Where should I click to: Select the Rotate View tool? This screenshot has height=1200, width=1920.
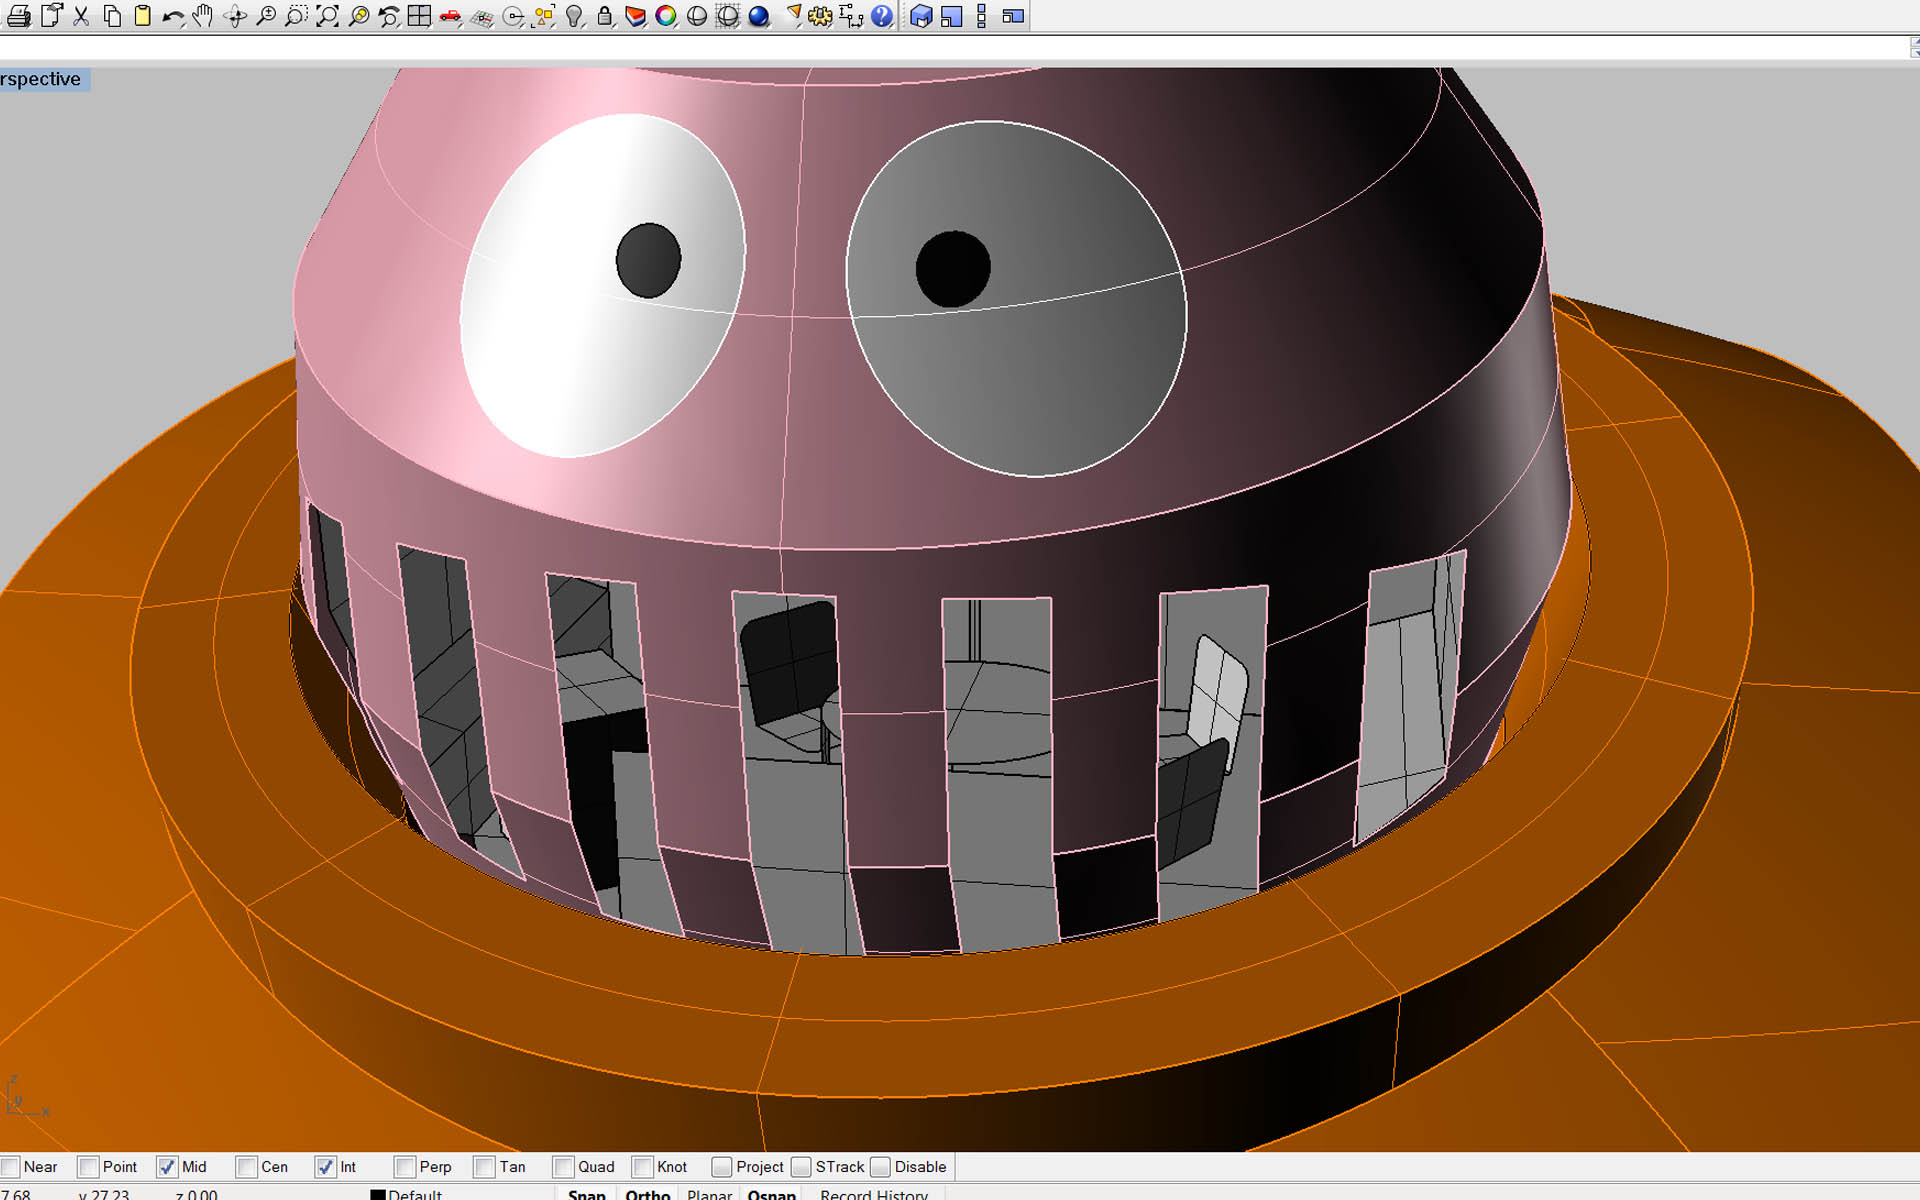[x=236, y=16]
